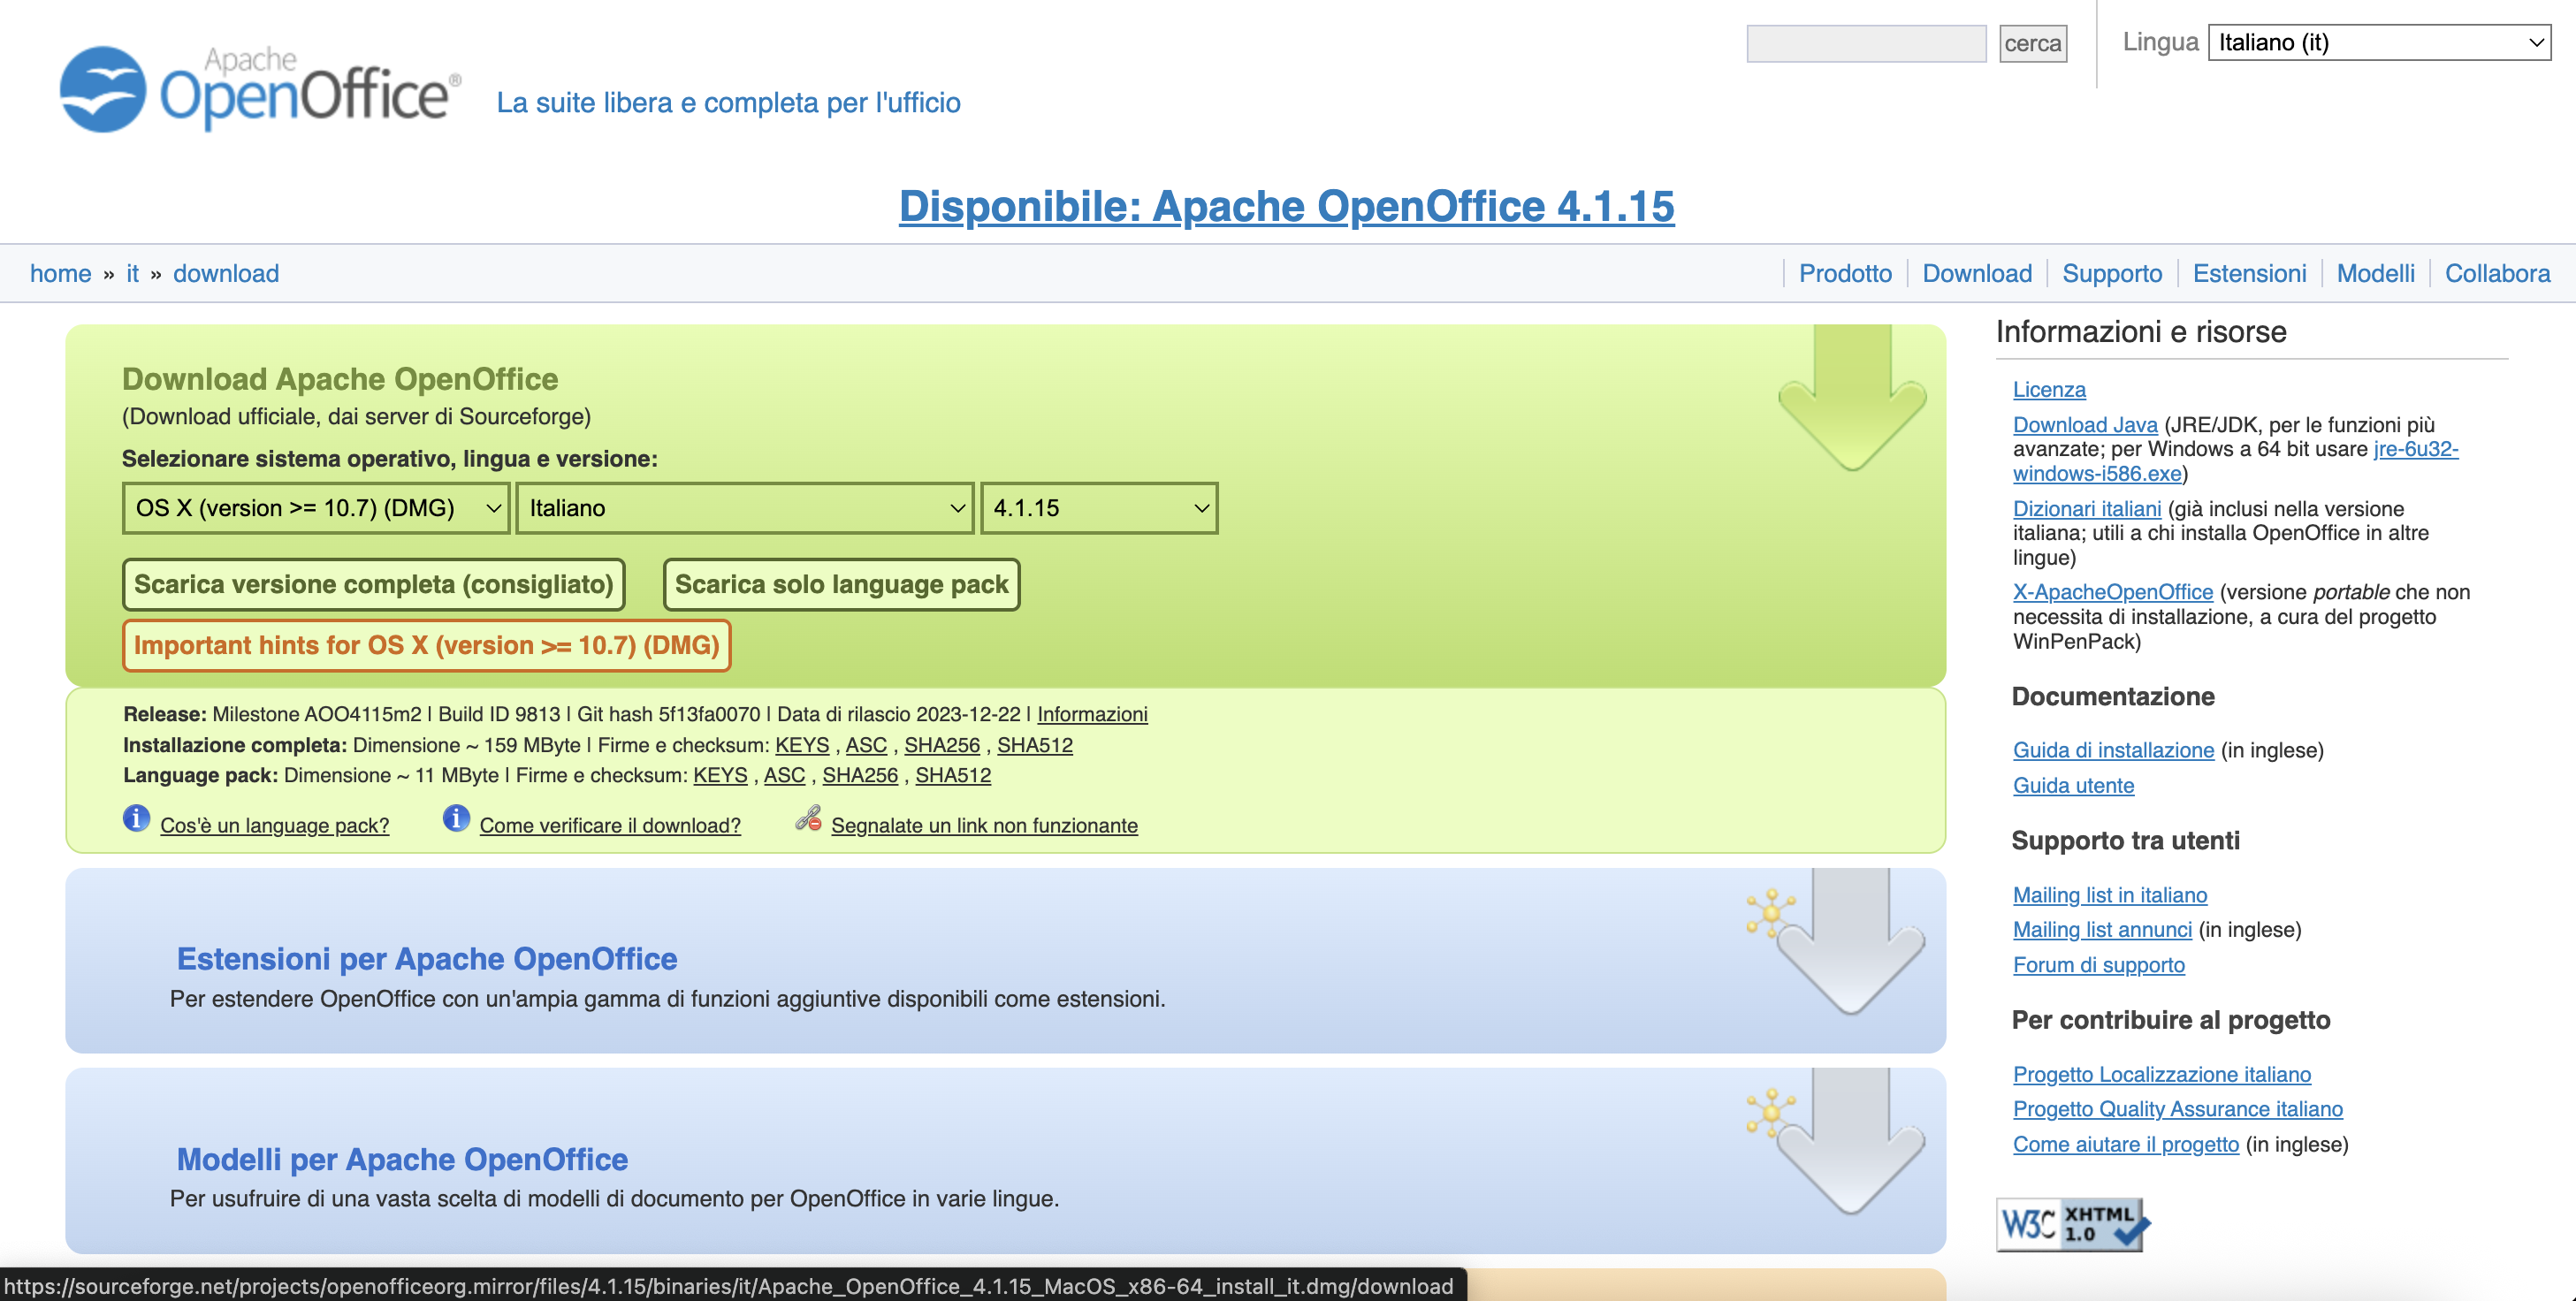Open Cos'è un language pack link
The image size is (2576, 1301).
(274, 825)
